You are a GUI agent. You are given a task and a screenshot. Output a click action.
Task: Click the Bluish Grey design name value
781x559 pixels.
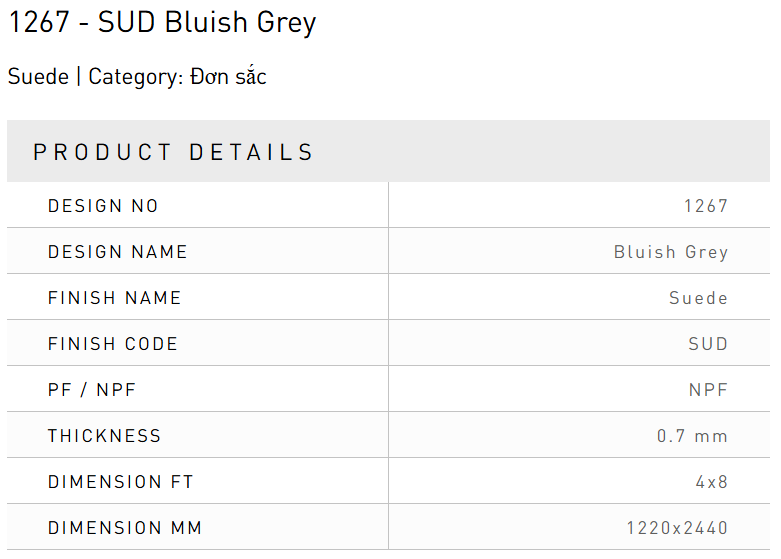point(671,252)
